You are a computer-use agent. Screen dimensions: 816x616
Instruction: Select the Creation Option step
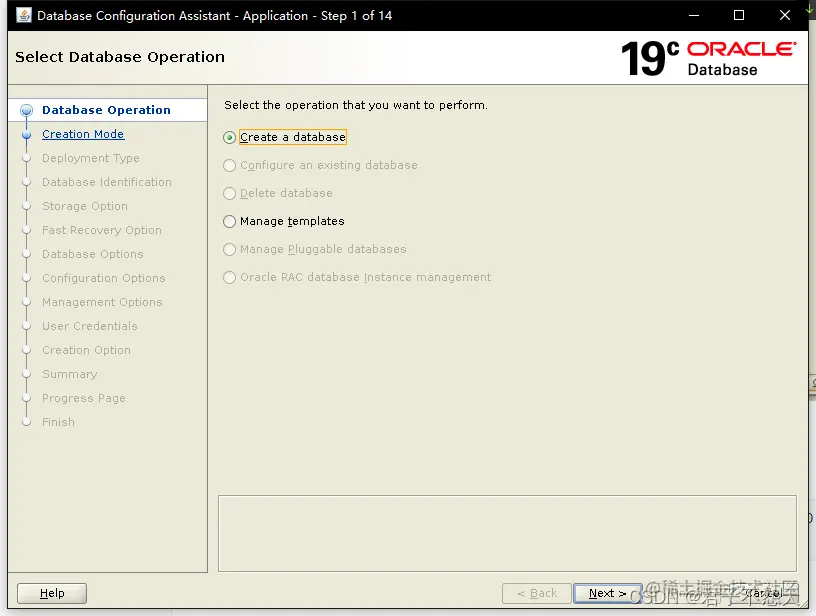click(x=86, y=350)
